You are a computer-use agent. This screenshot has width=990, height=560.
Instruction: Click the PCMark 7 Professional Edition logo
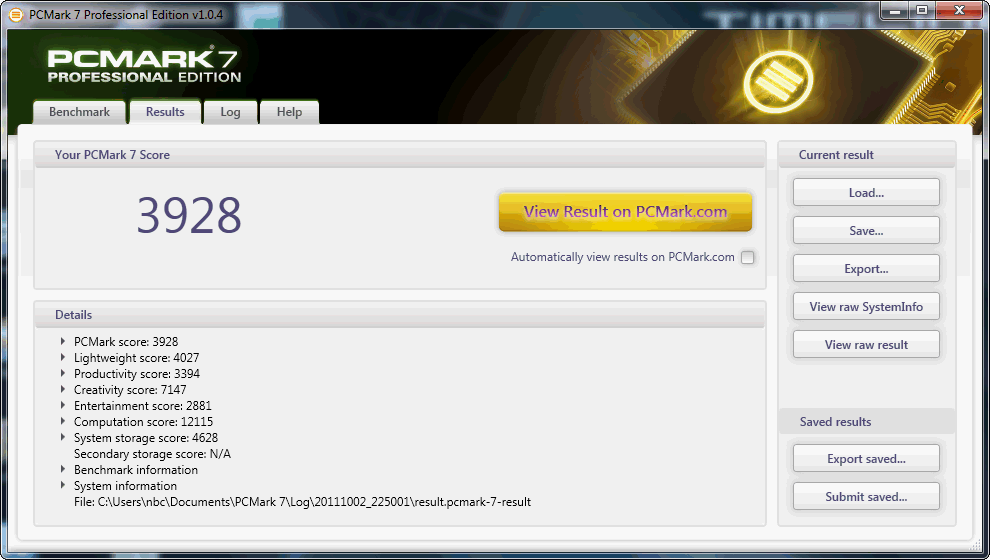144,65
